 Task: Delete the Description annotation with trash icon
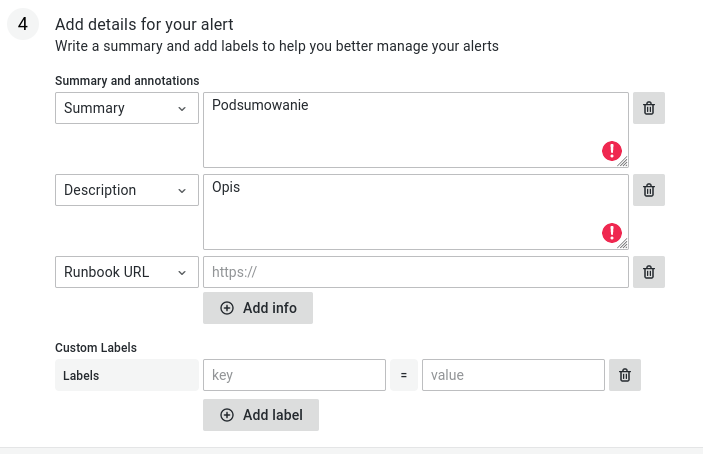tap(649, 190)
